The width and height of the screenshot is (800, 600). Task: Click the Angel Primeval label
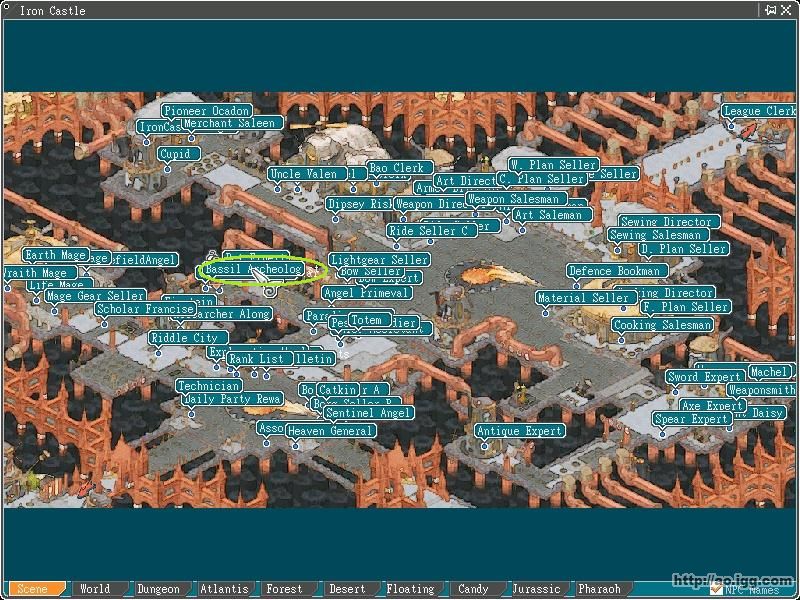pos(367,293)
